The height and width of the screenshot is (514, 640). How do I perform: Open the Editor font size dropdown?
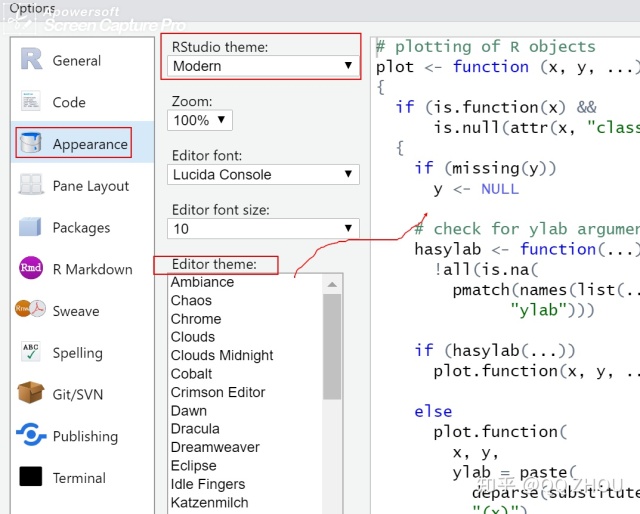pyautogui.click(x=263, y=228)
